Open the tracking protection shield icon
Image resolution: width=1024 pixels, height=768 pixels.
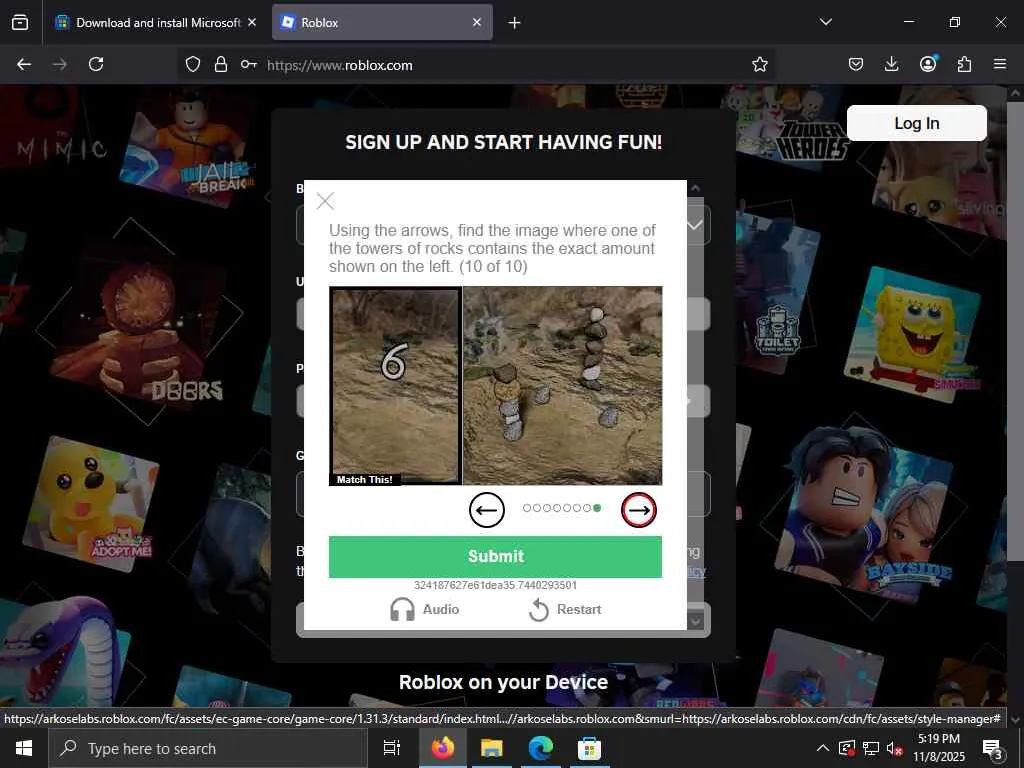click(193, 65)
